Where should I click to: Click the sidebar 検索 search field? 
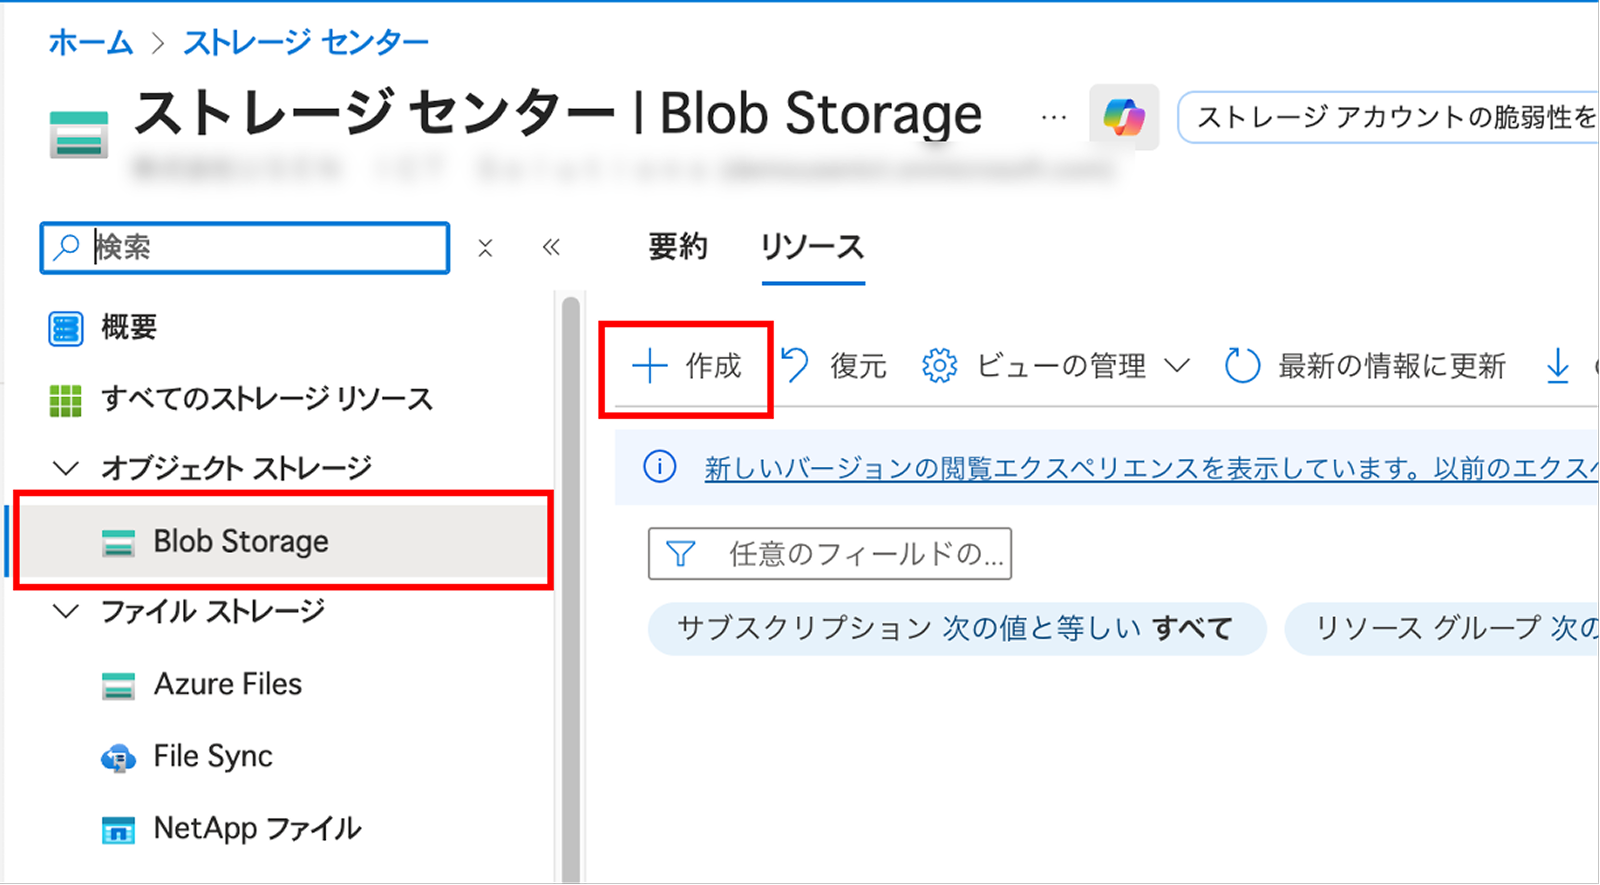(260, 248)
